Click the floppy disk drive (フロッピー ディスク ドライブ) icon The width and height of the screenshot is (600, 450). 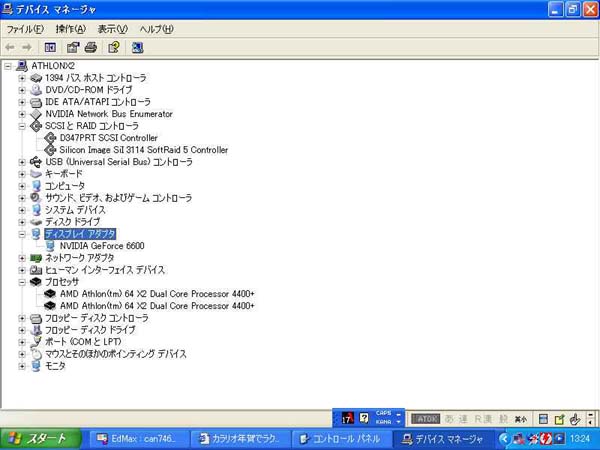36,330
